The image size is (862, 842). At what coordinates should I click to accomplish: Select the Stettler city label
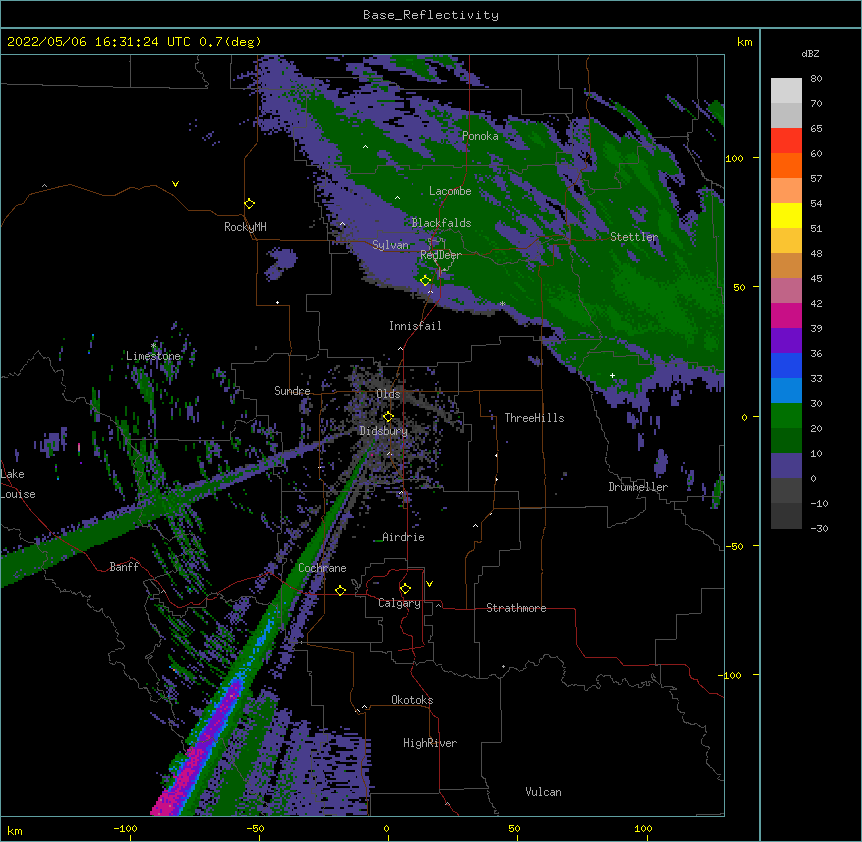(x=634, y=237)
